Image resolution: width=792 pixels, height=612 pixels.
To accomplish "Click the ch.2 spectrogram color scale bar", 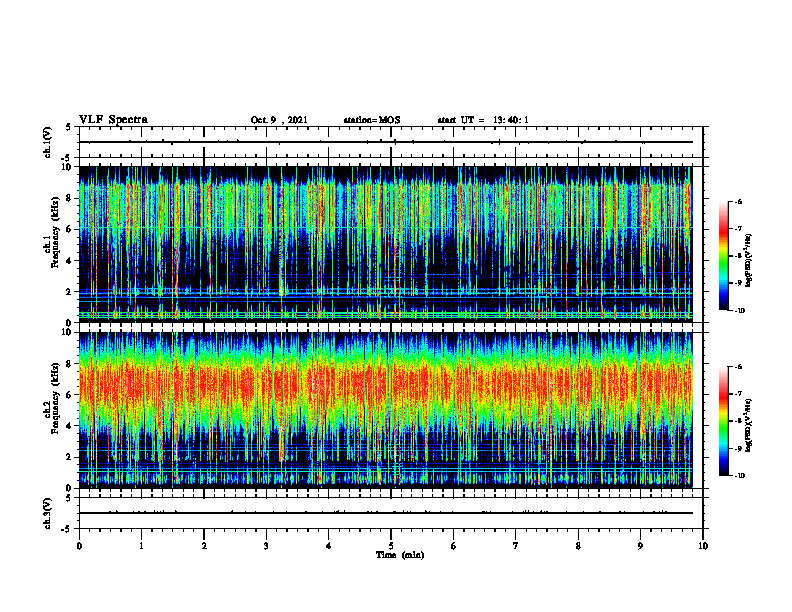I will (723, 421).
